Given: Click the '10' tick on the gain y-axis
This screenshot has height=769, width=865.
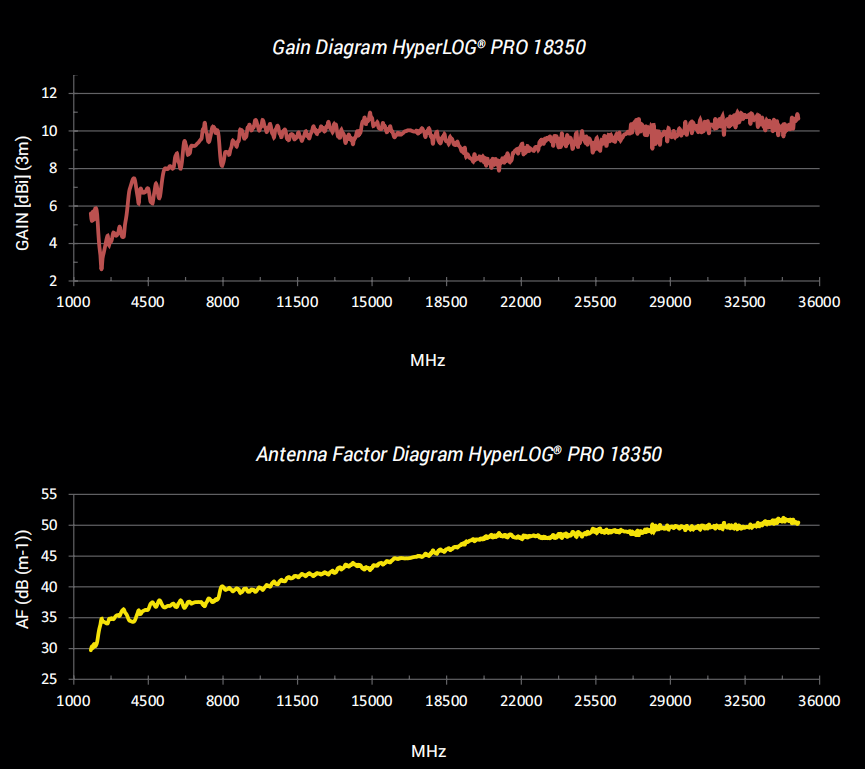Looking at the screenshot, I should pos(50,131).
